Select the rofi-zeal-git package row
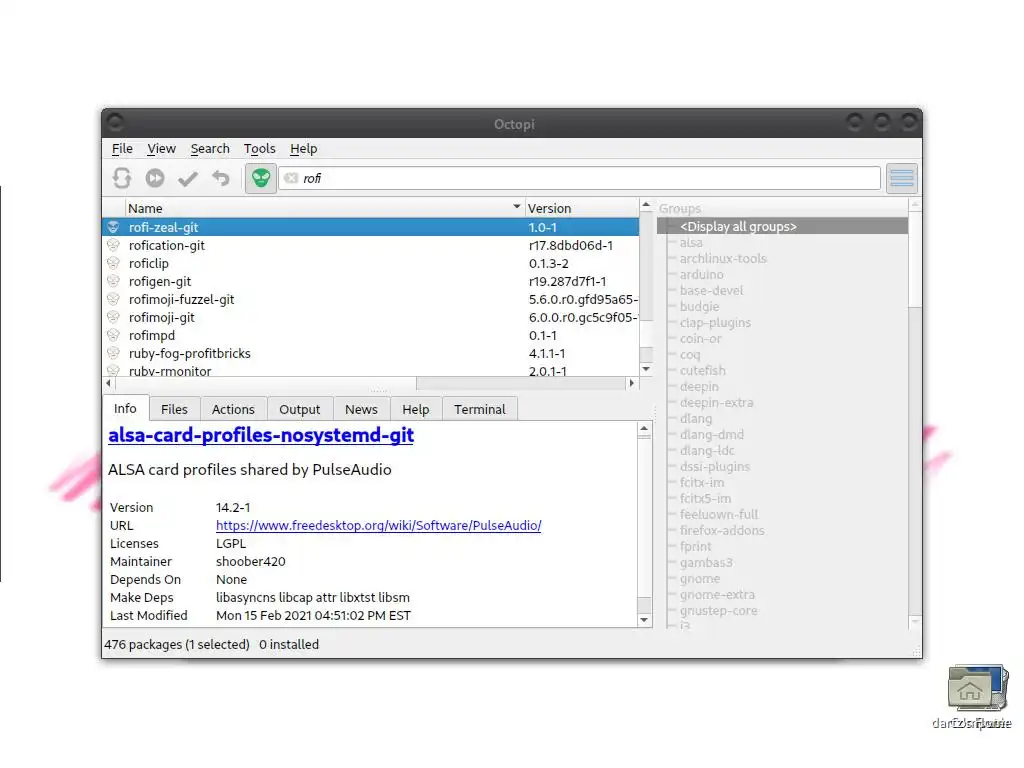The height and width of the screenshot is (768, 1024). pyautogui.click(x=371, y=227)
